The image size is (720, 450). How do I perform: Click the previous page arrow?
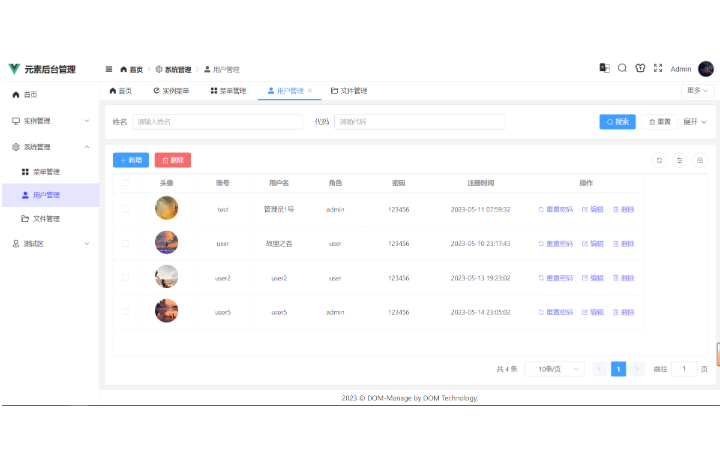coord(599,369)
